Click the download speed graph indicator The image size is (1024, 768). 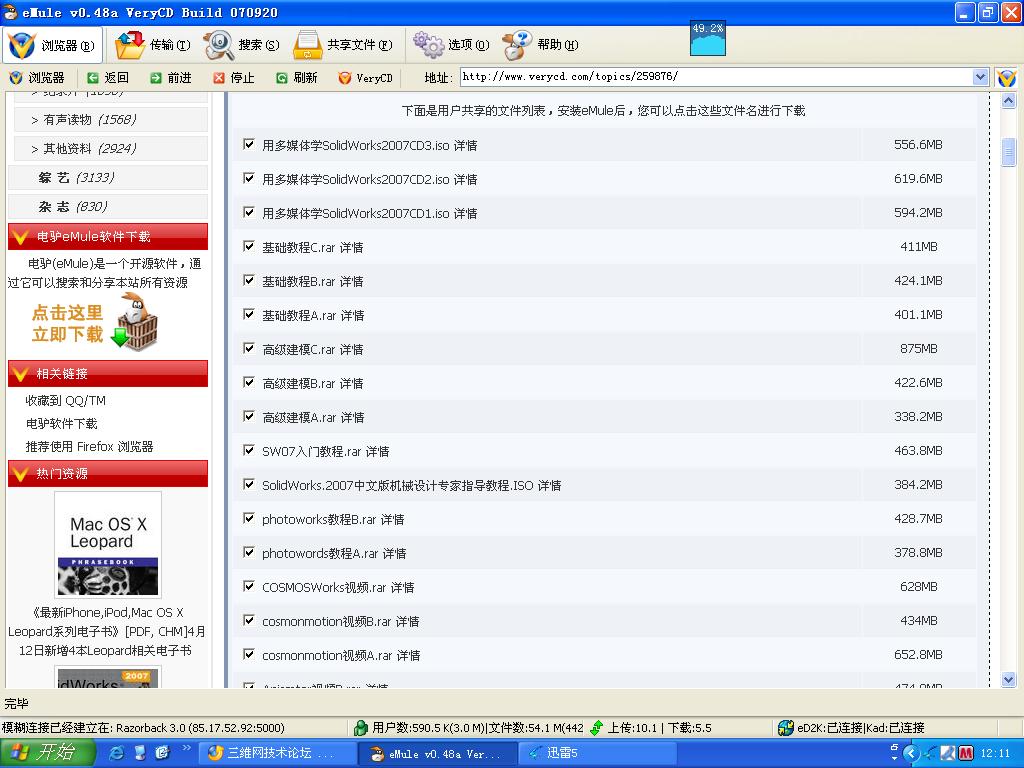[x=708, y=39]
